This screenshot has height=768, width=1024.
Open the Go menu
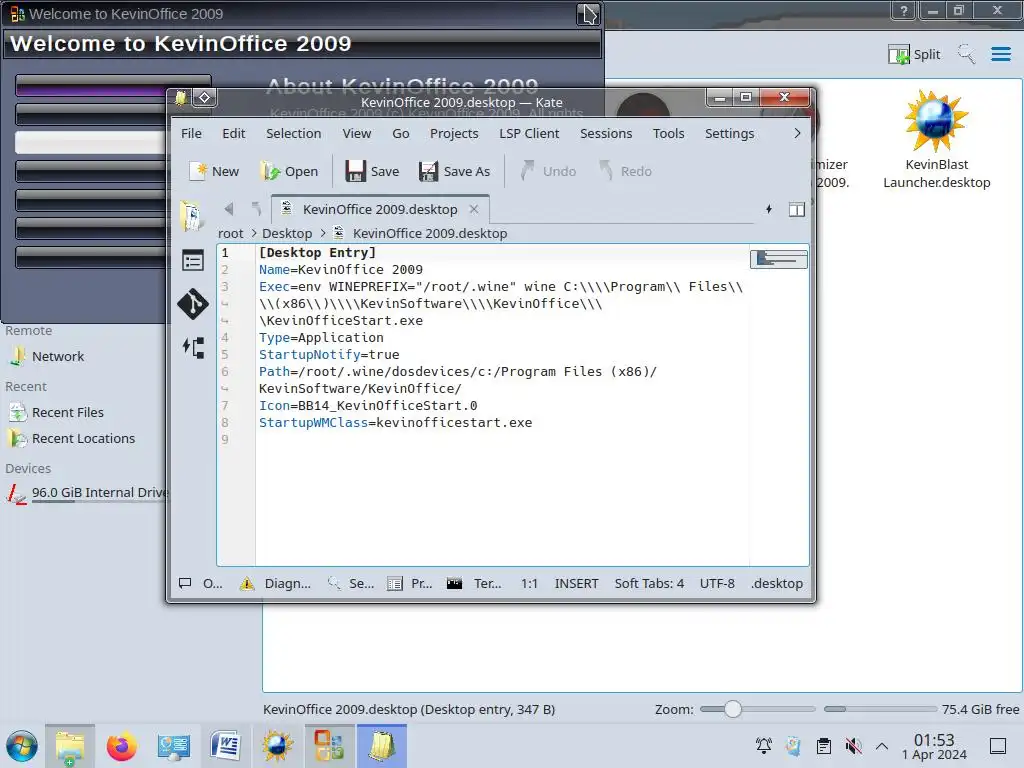click(x=400, y=133)
